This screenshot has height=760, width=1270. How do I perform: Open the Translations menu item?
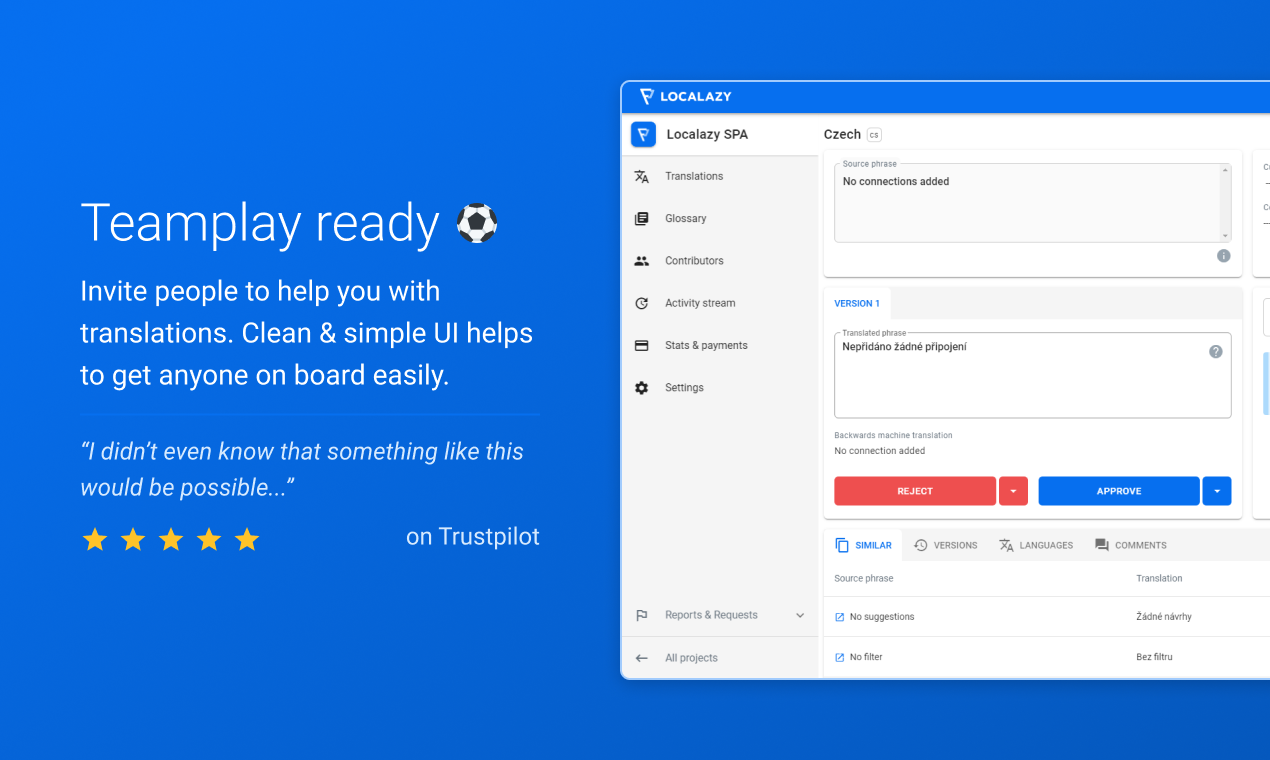pyautogui.click(x=720, y=176)
